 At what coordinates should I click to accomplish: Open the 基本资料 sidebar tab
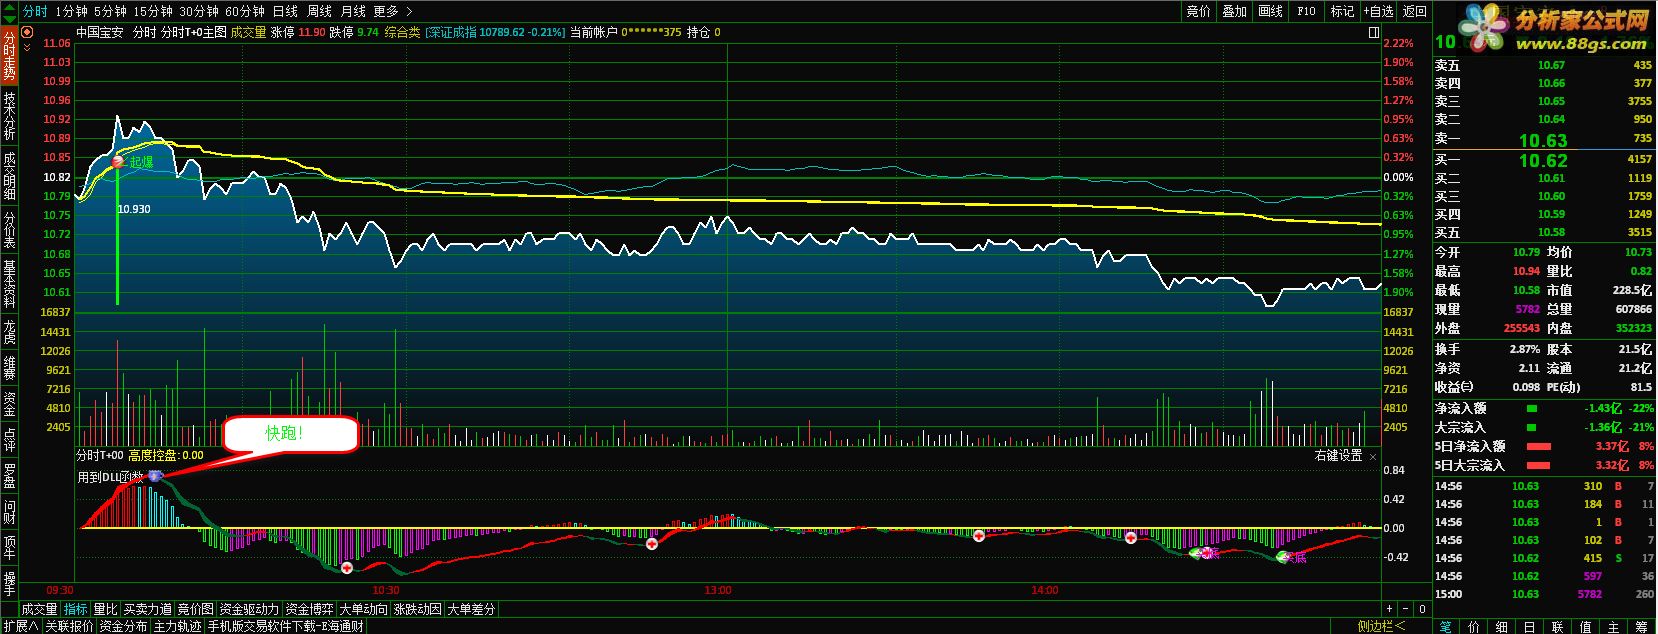pyautogui.click(x=9, y=284)
